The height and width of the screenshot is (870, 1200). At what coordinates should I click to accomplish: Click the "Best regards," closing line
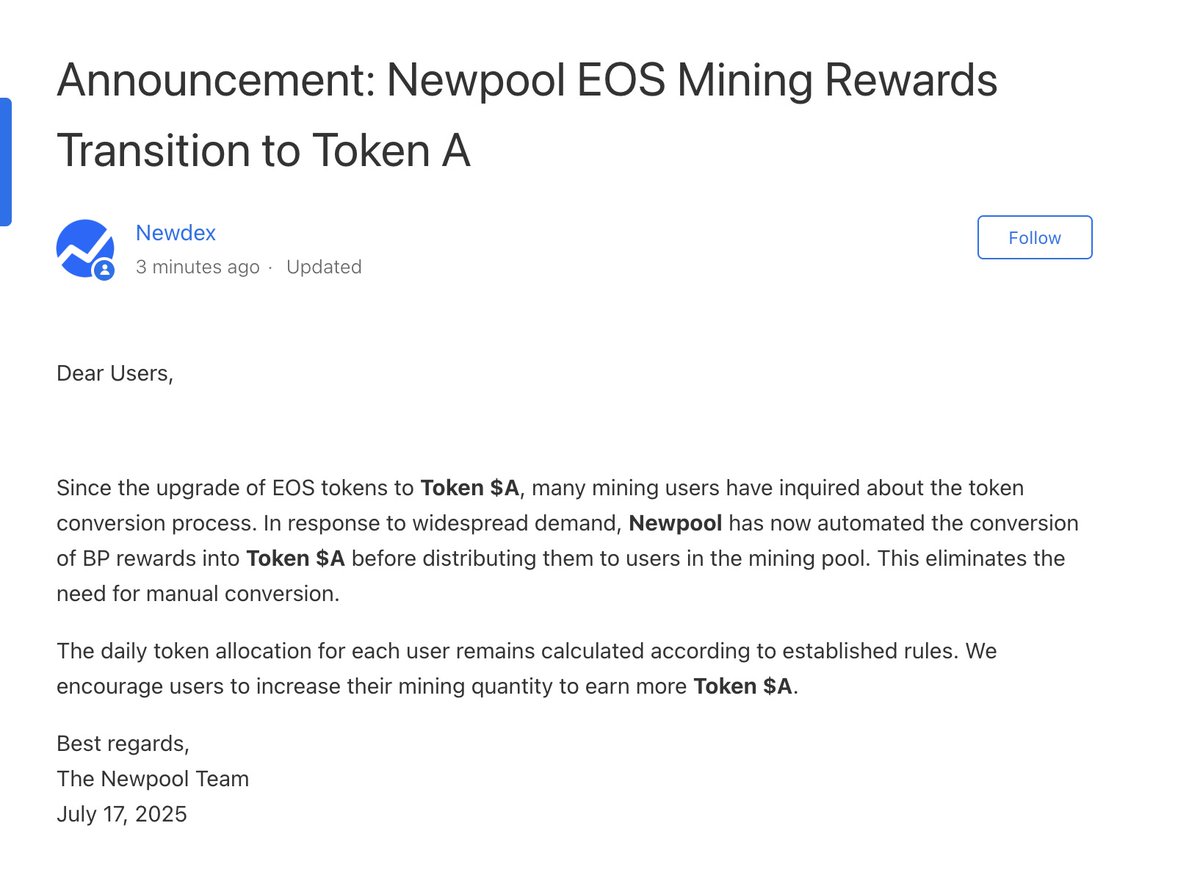(123, 744)
